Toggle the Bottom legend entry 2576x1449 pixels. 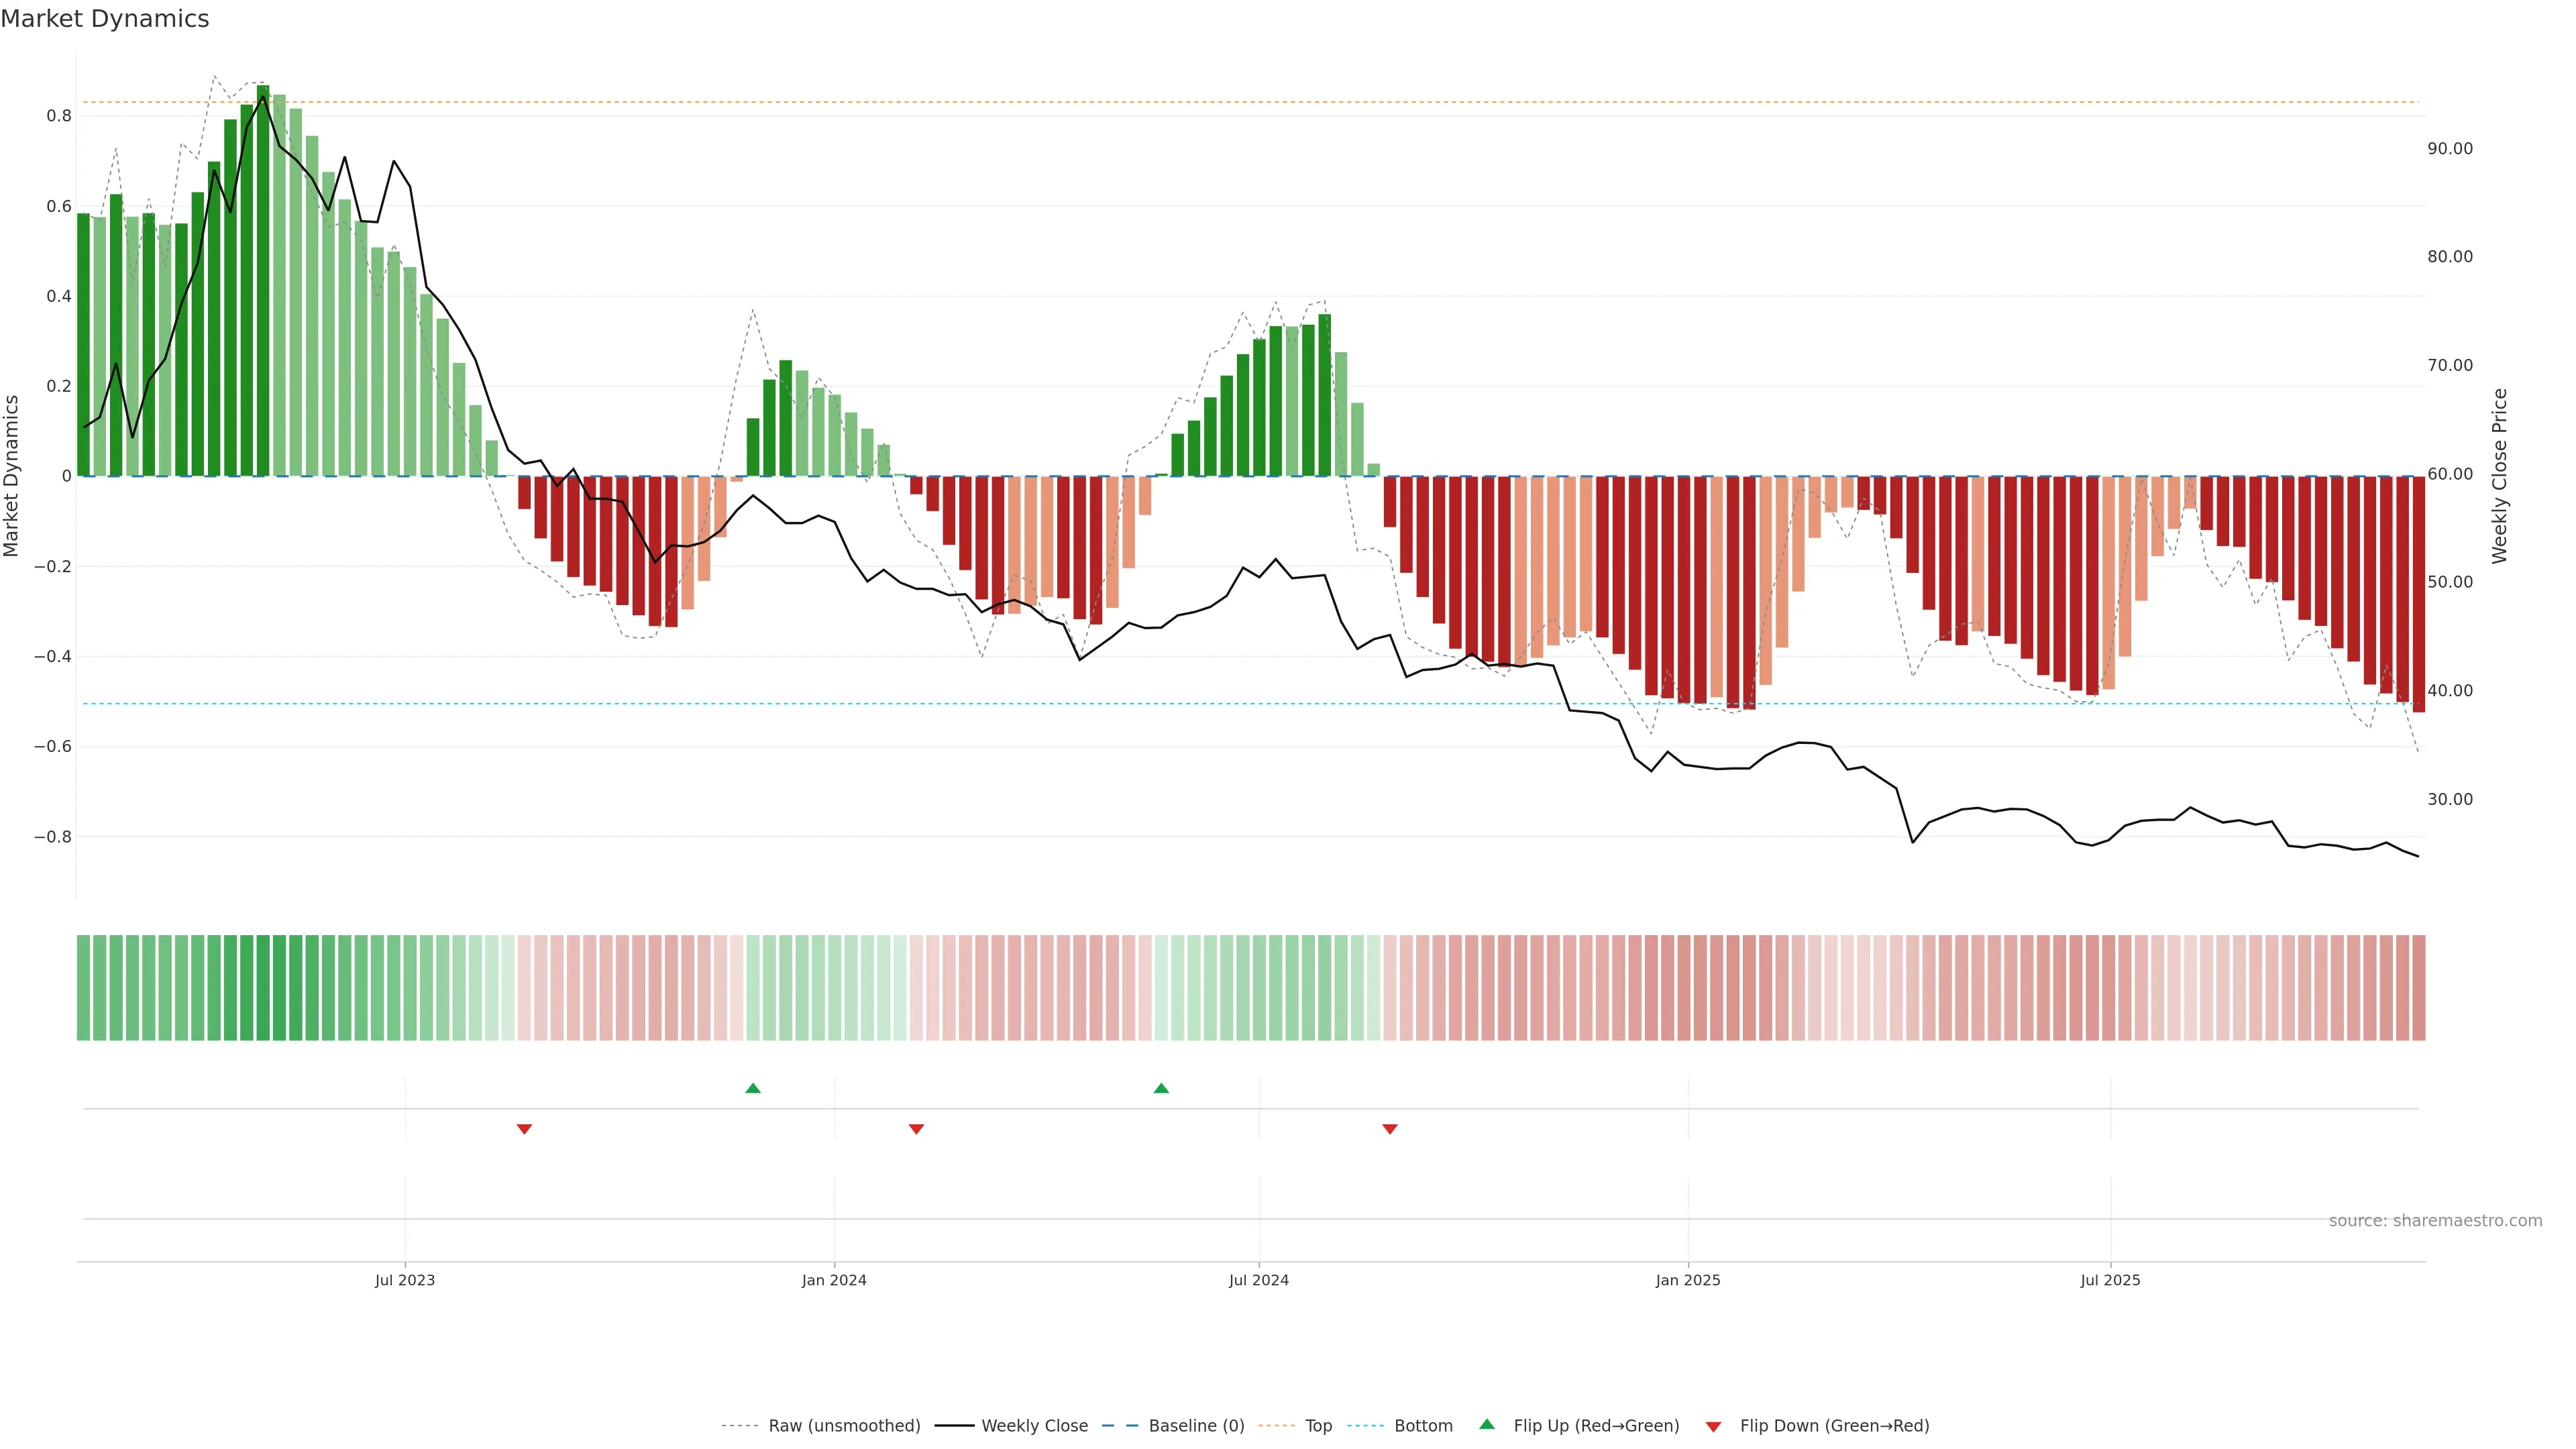coord(1423,1425)
